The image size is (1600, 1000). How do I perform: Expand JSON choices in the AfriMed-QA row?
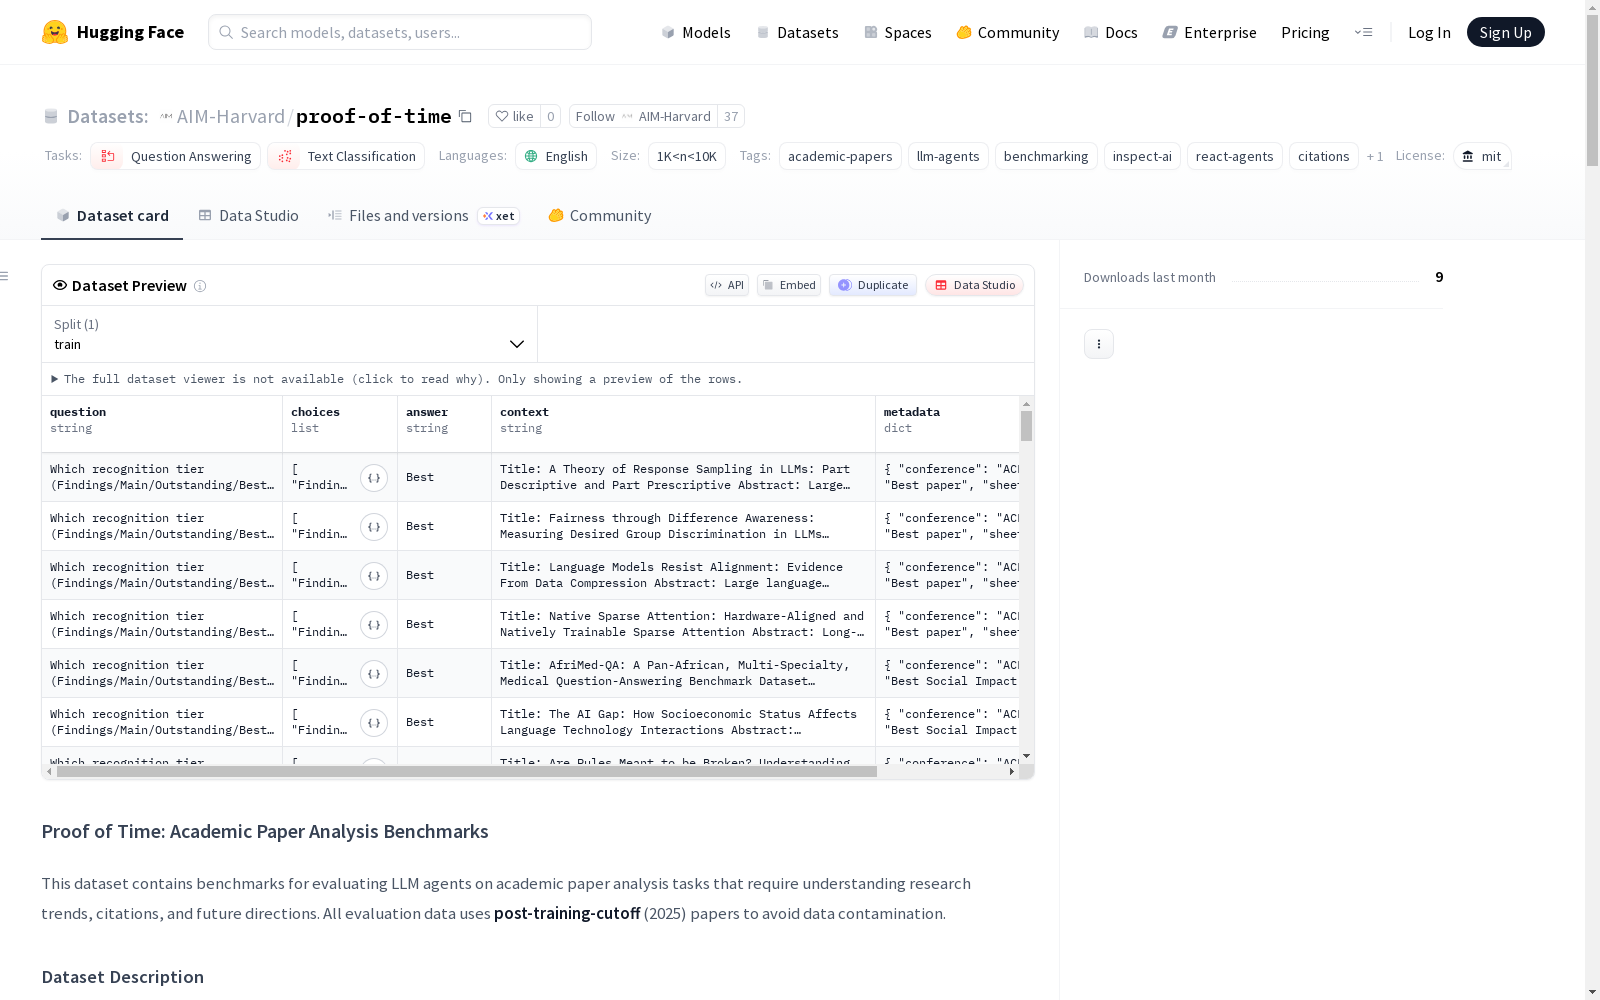pyautogui.click(x=374, y=674)
